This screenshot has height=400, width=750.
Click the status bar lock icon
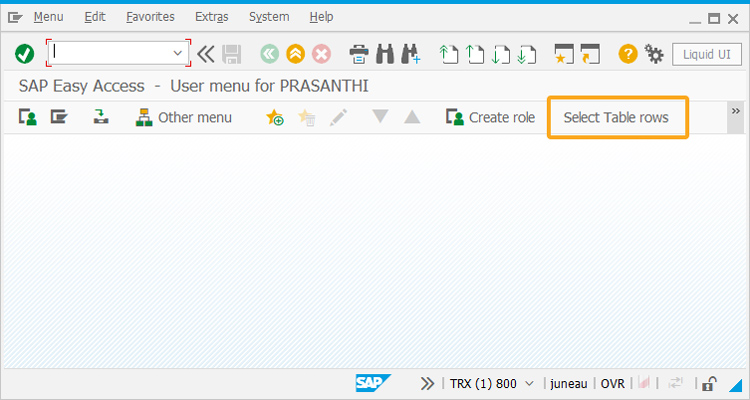coord(709,383)
